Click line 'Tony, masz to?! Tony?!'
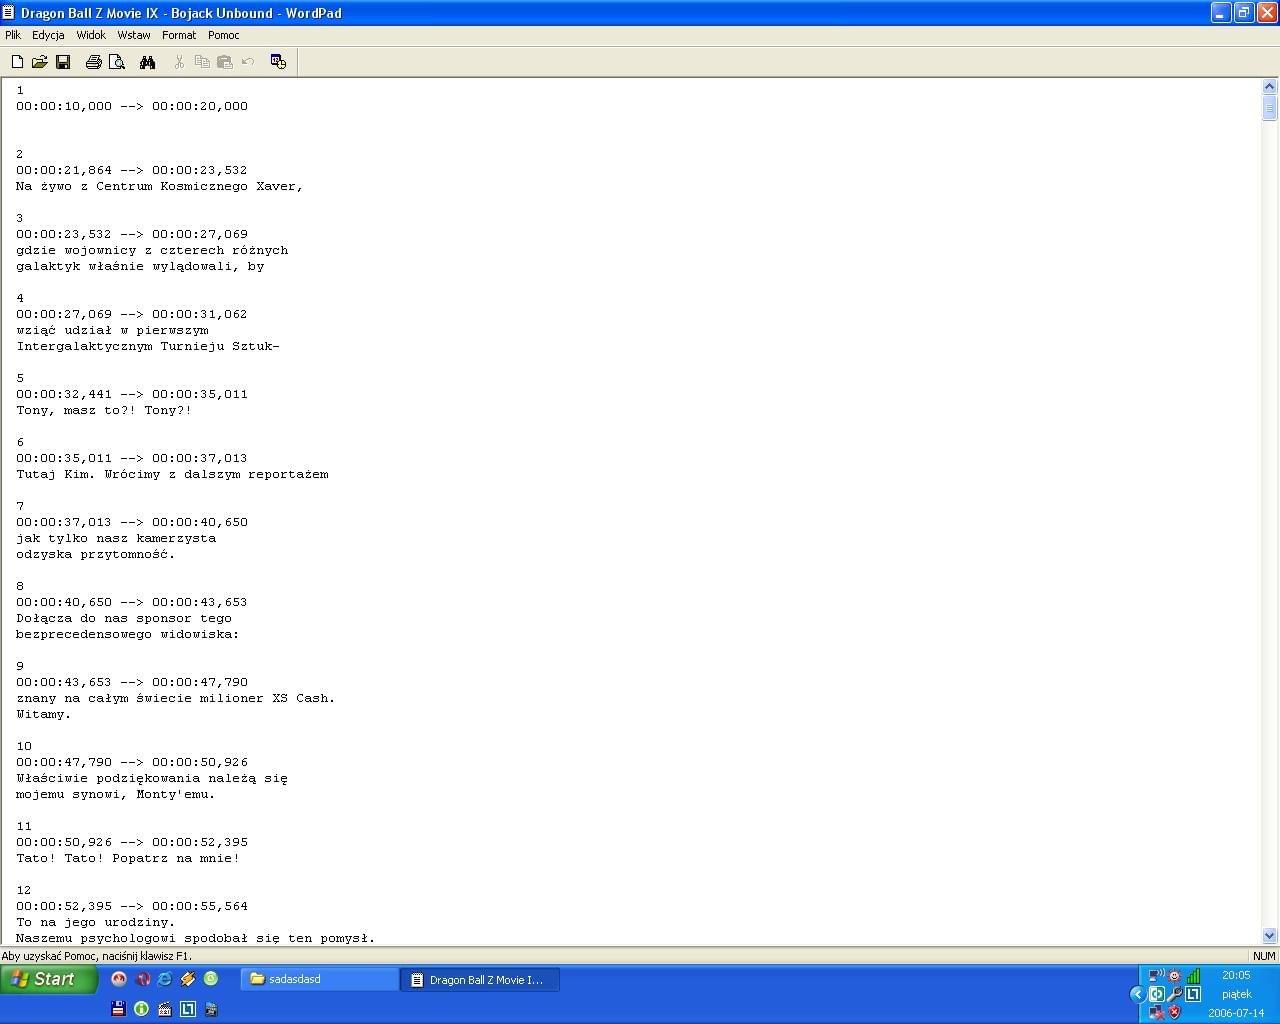Image resolution: width=1280 pixels, height=1024 pixels. pos(104,410)
